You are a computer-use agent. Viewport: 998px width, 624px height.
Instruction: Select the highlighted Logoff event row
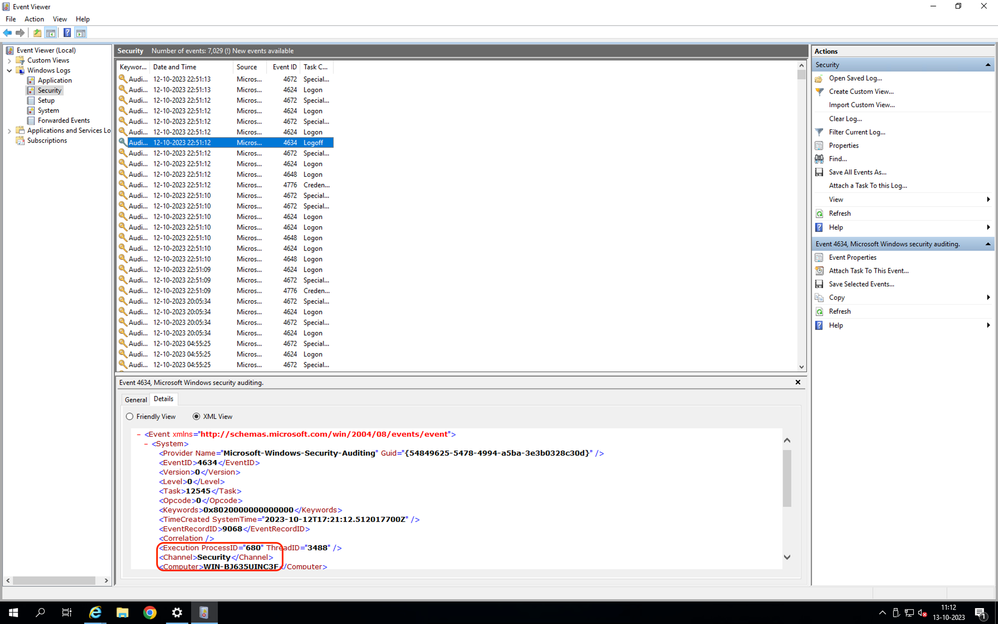click(250, 141)
